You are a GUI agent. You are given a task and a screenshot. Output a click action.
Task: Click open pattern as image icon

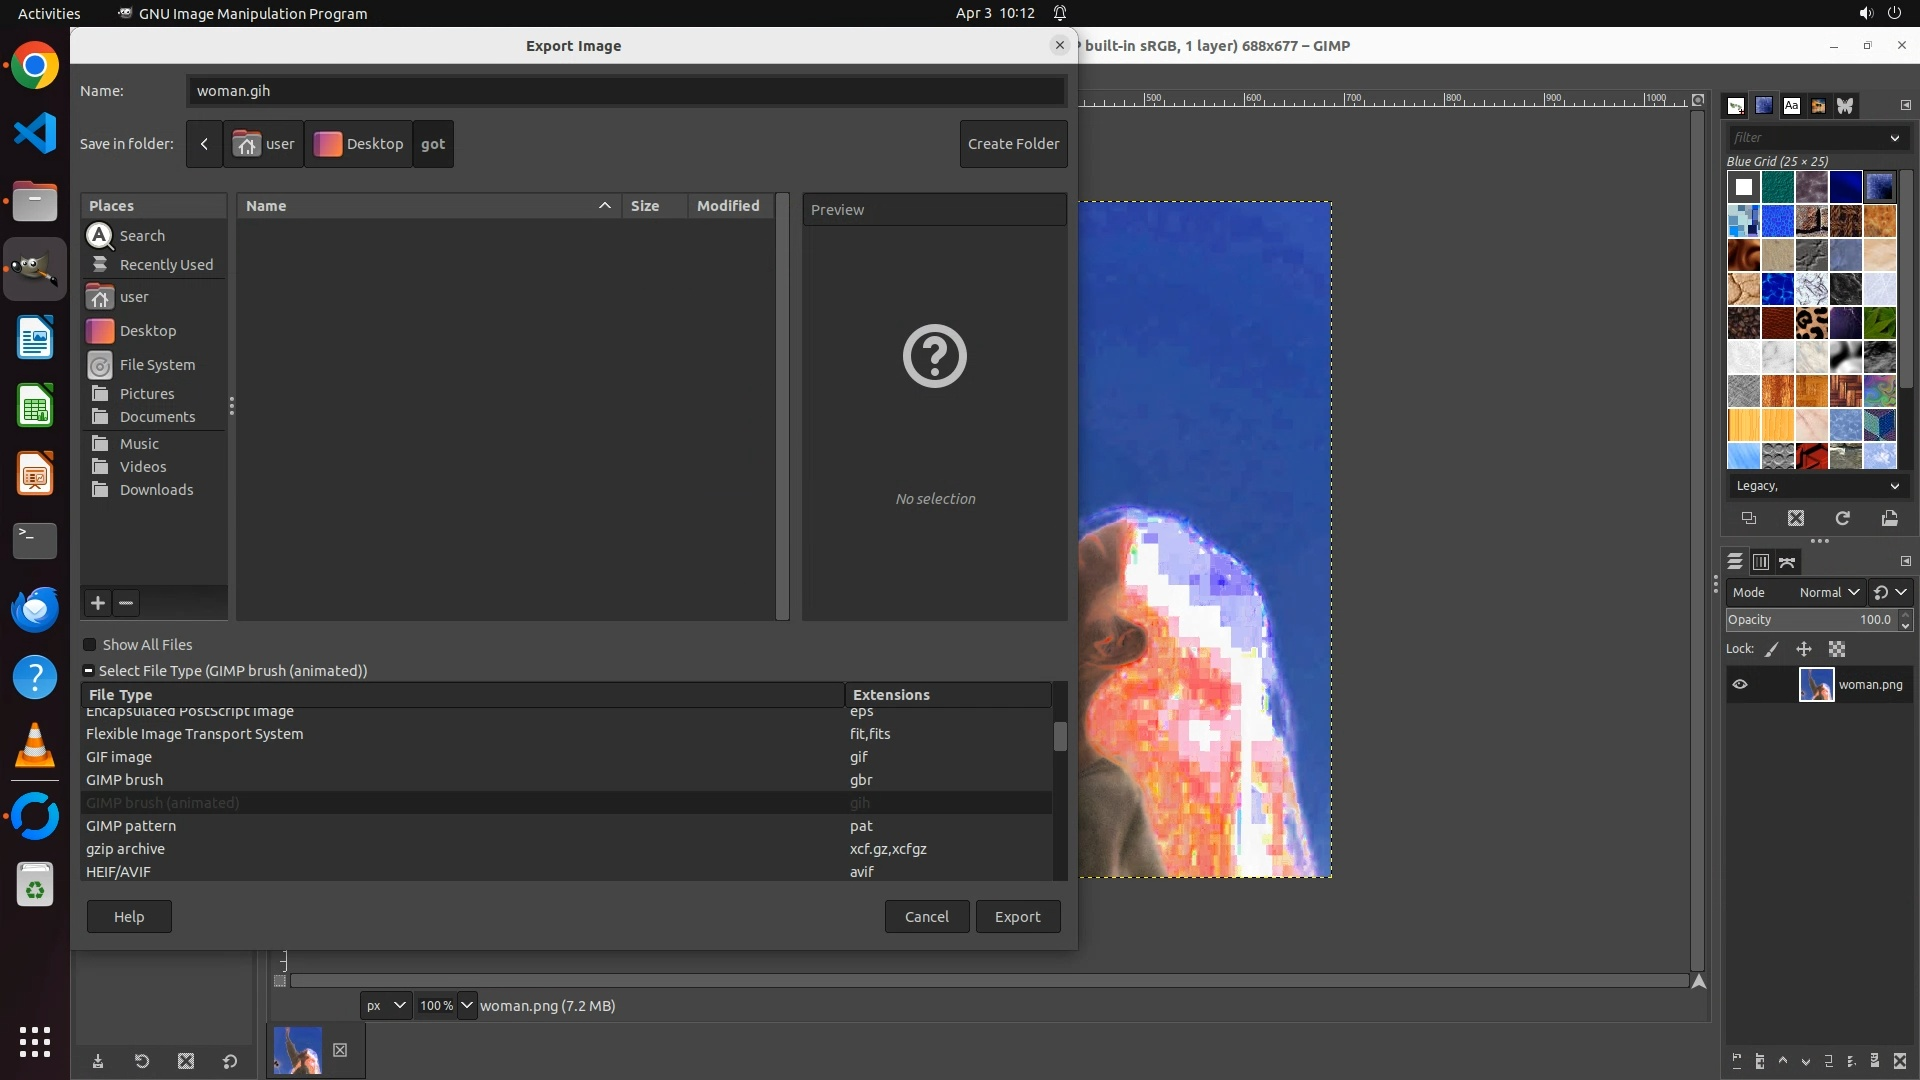[x=1889, y=518]
